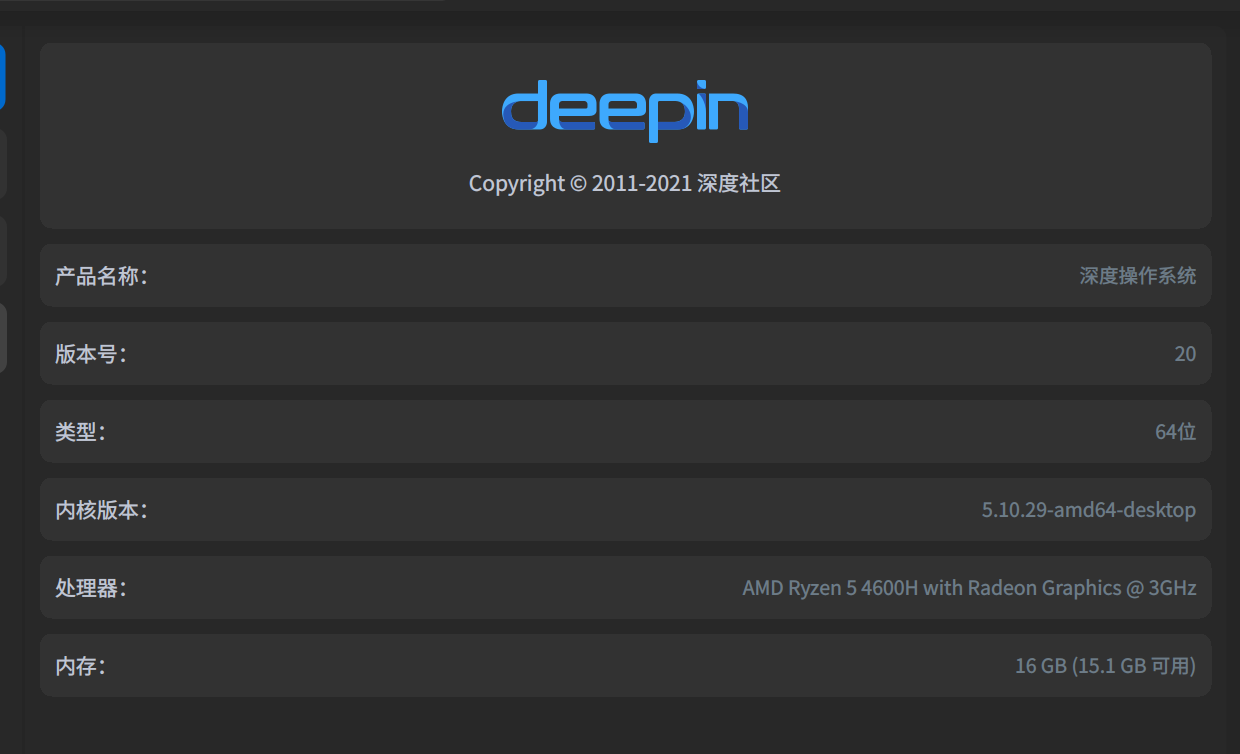This screenshot has width=1240, height=754.
Task: Click the 版本号 label
Action: pyautogui.click(x=91, y=354)
